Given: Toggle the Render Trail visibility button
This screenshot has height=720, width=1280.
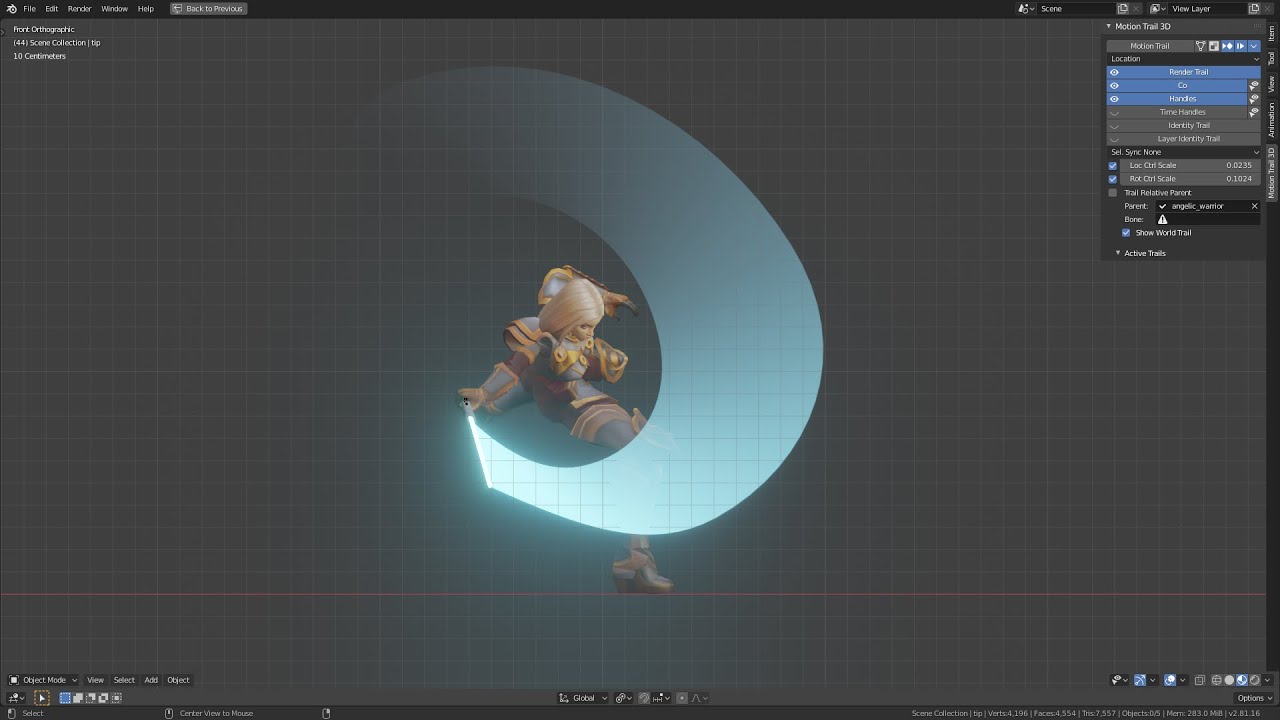Looking at the screenshot, I should 1184,72.
